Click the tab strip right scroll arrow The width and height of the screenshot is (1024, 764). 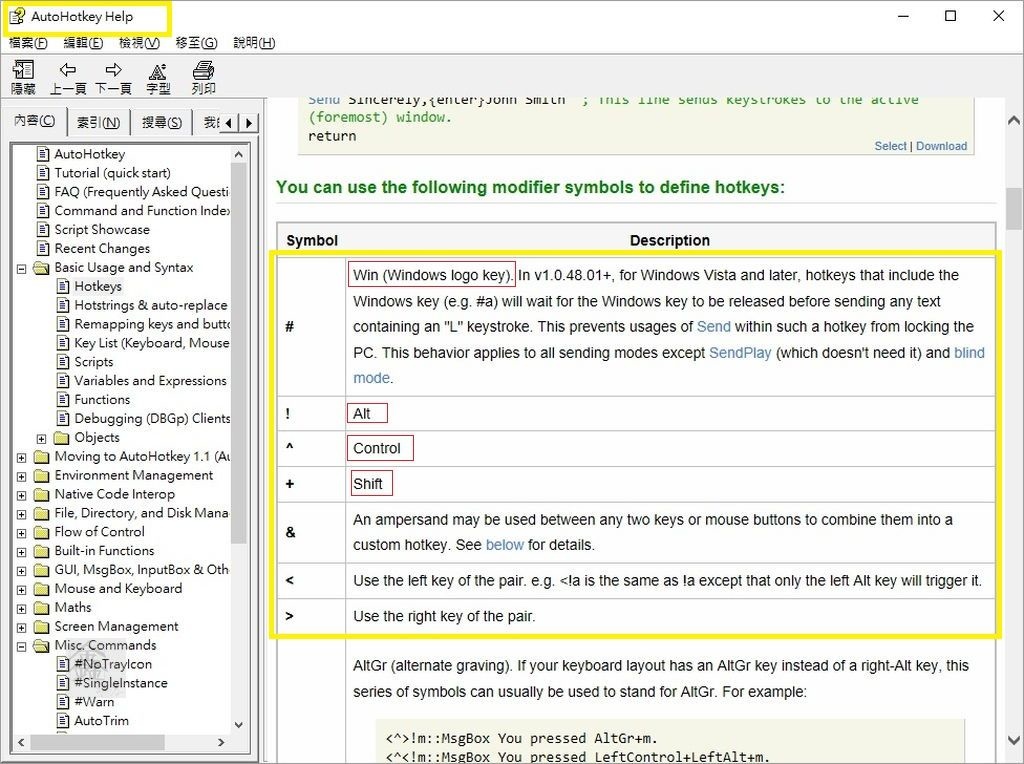click(249, 123)
